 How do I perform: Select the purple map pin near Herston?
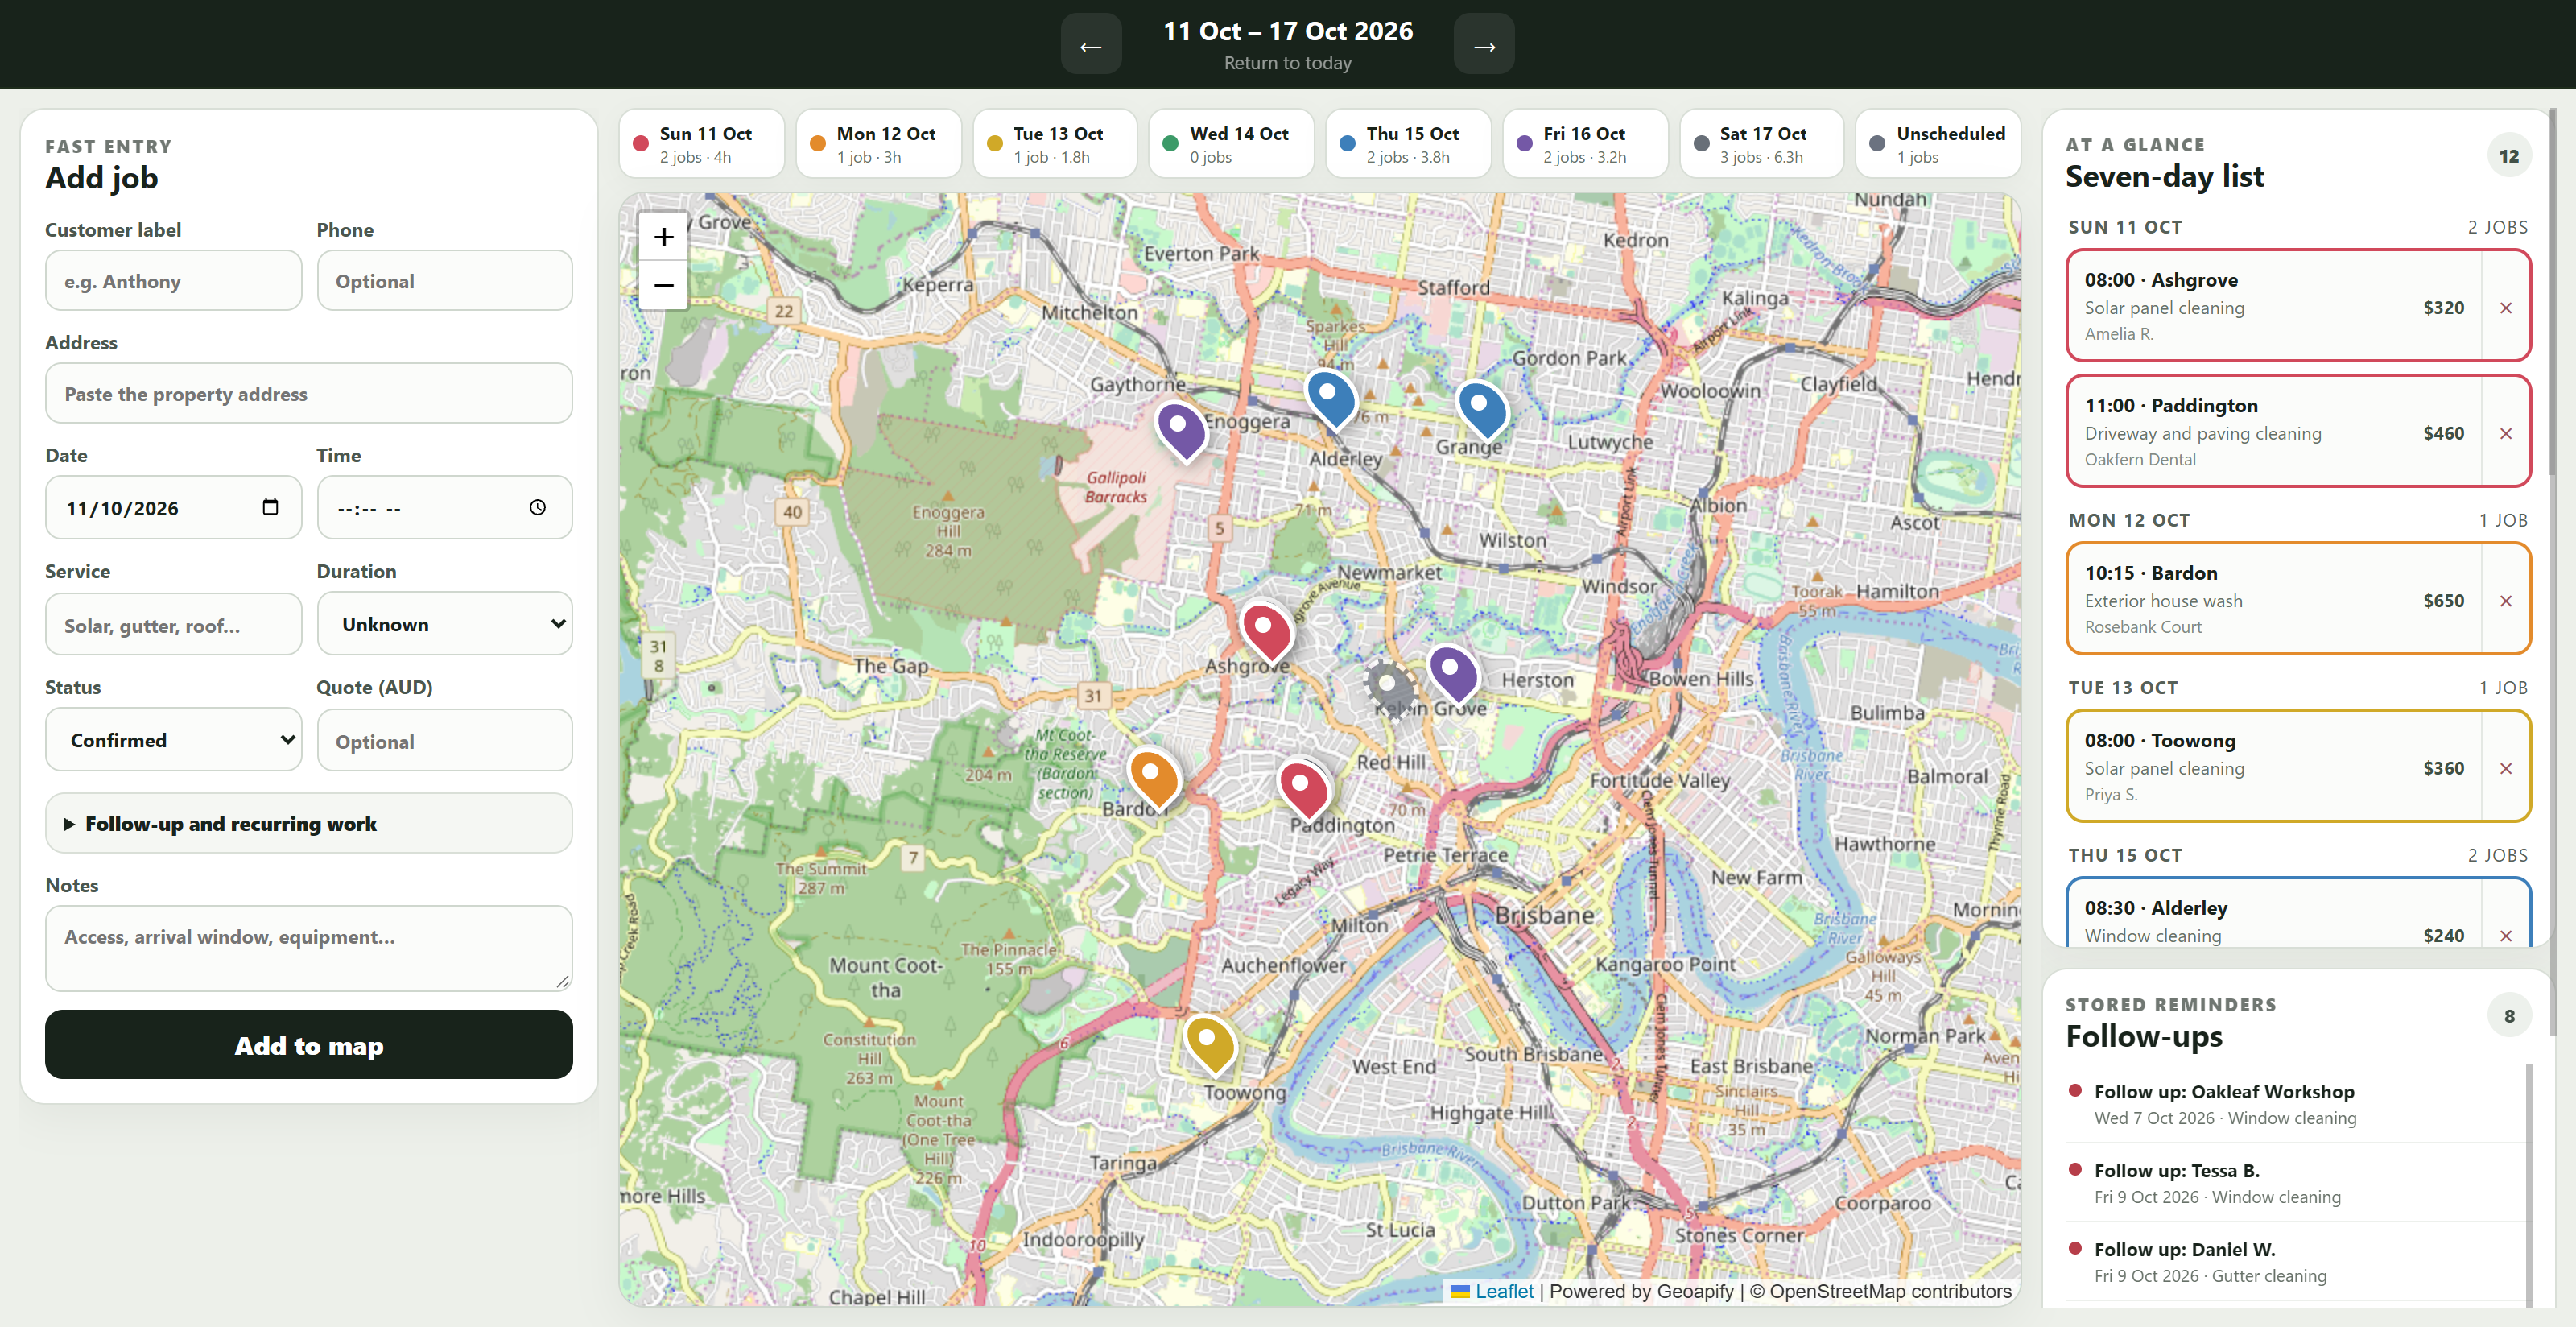click(1453, 674)
